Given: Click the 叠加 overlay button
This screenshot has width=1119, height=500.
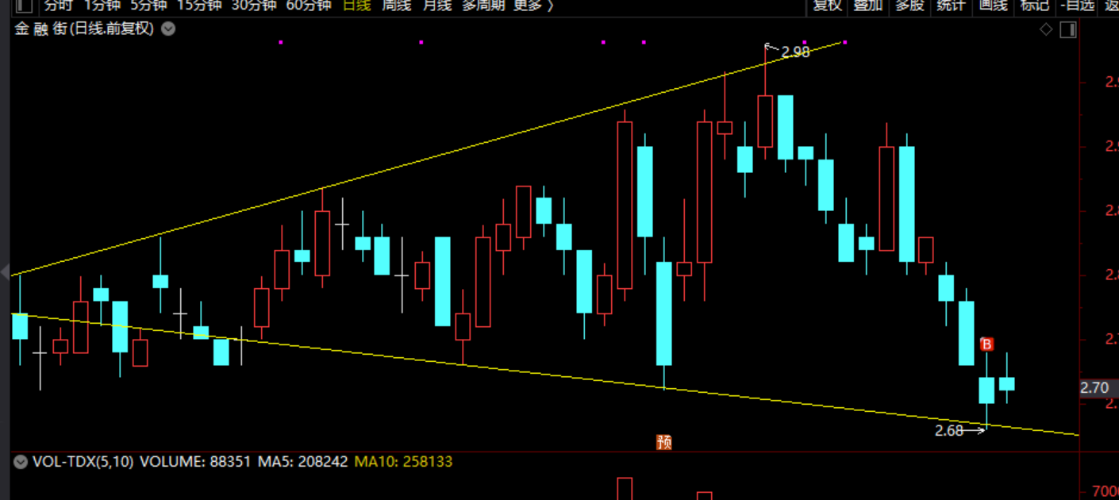Looking at the screenshot, I should (x=869, y=6).
